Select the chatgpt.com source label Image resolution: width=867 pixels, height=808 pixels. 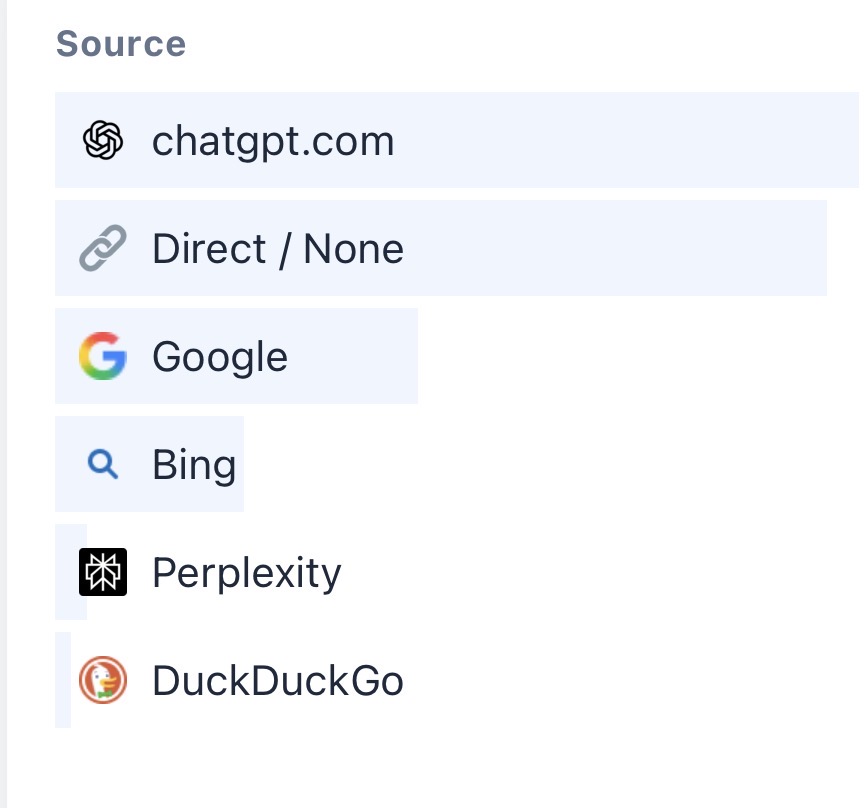(273, 140)
